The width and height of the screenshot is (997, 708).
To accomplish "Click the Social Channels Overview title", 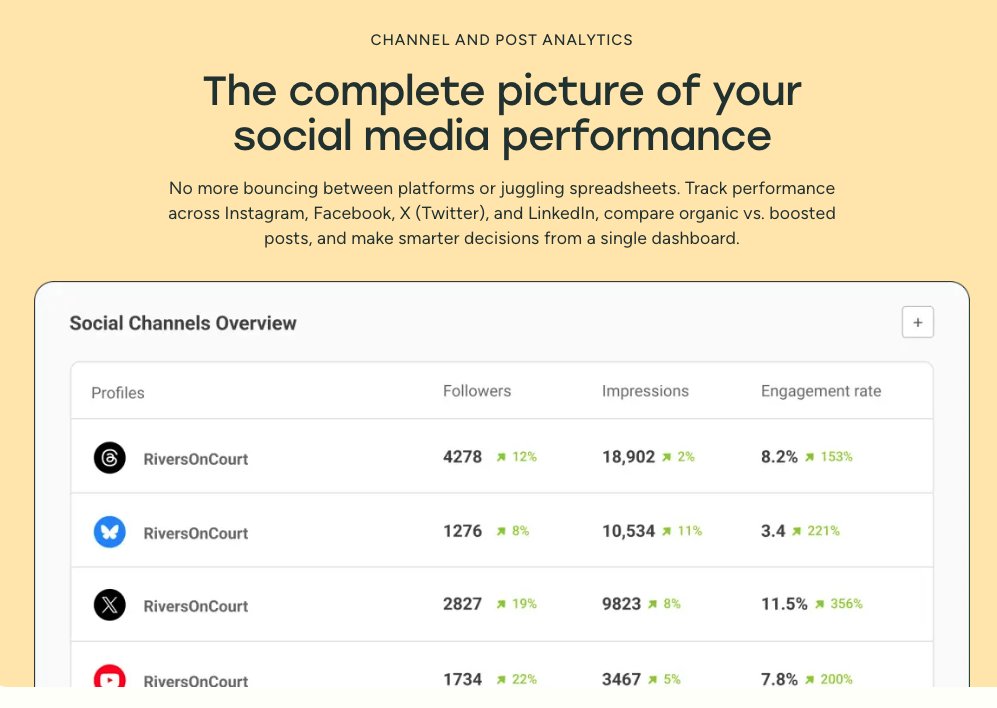I will (183, 323).
